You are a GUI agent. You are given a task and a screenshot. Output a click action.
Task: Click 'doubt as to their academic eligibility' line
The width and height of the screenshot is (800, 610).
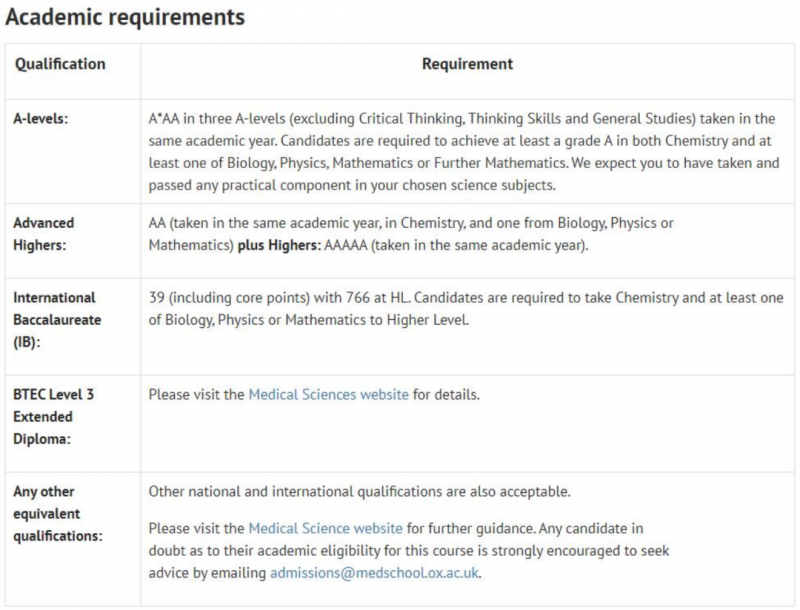(409, 550)
